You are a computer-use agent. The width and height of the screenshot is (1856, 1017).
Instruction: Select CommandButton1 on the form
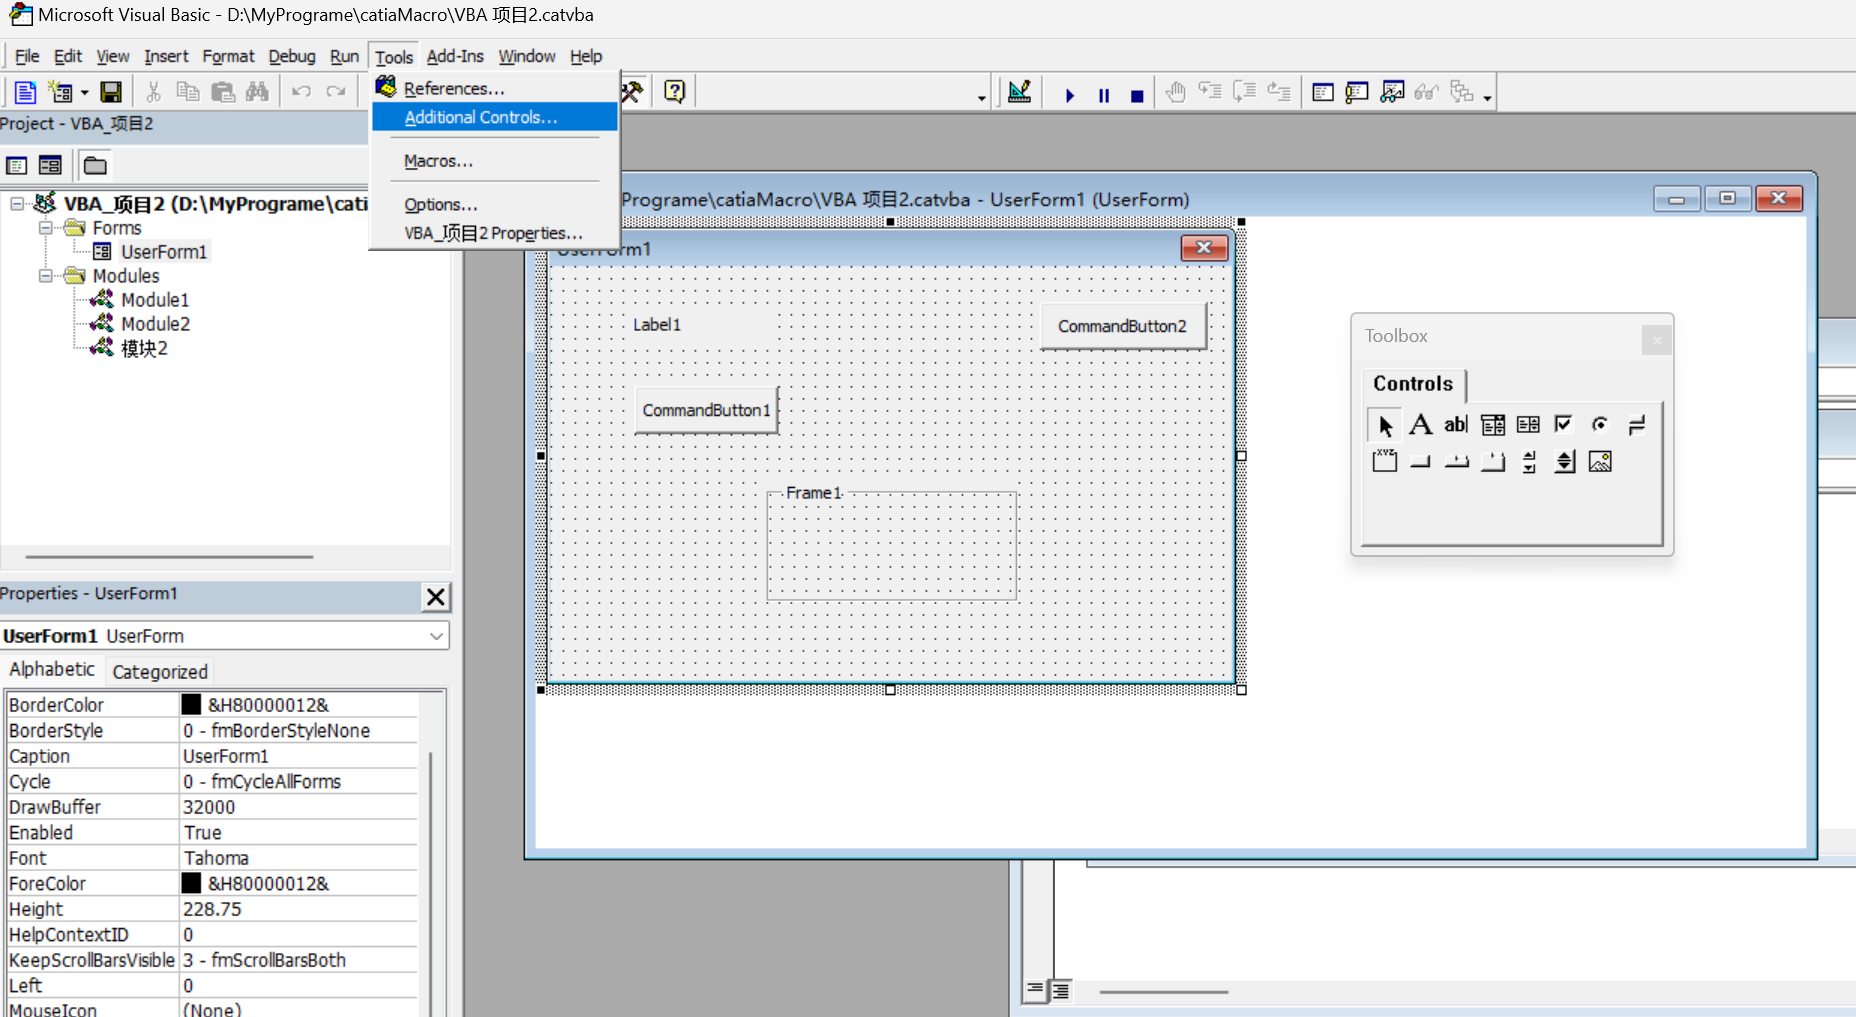tap(706, 410)
